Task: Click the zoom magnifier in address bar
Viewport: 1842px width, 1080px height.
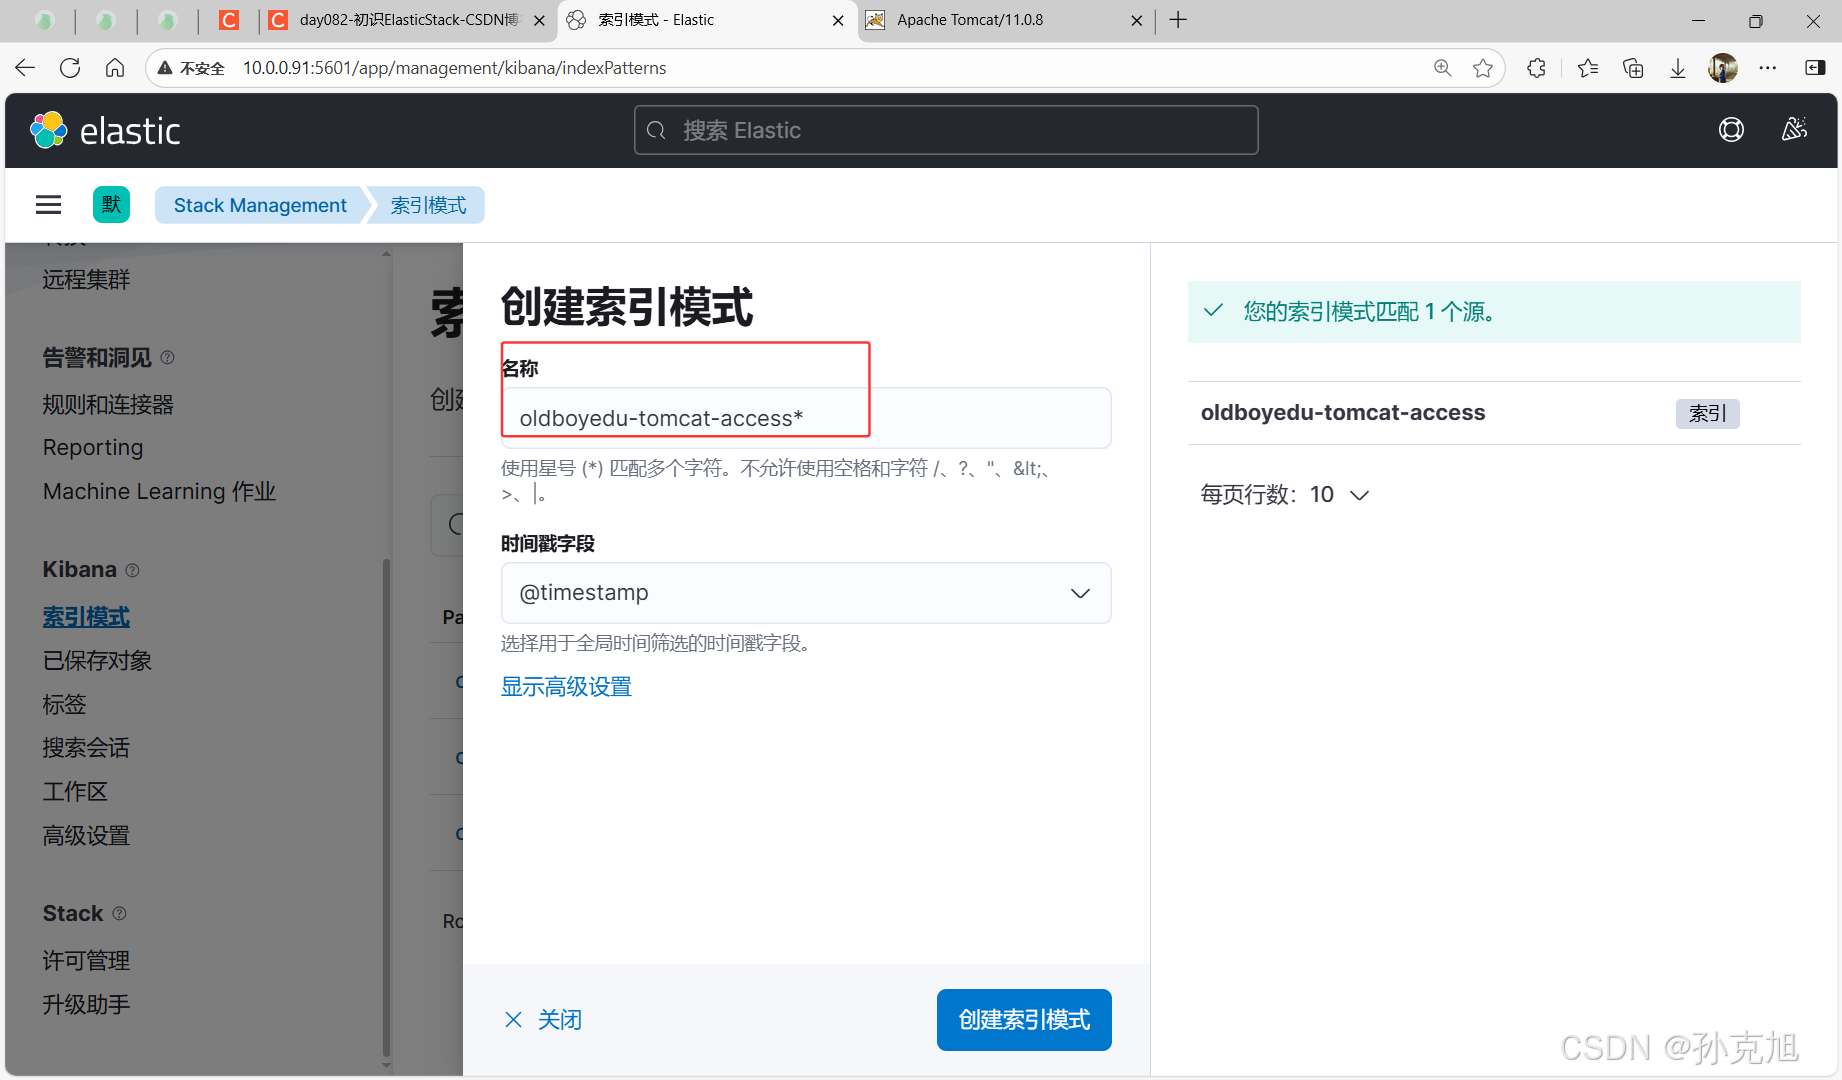Action: (1442, 68)
